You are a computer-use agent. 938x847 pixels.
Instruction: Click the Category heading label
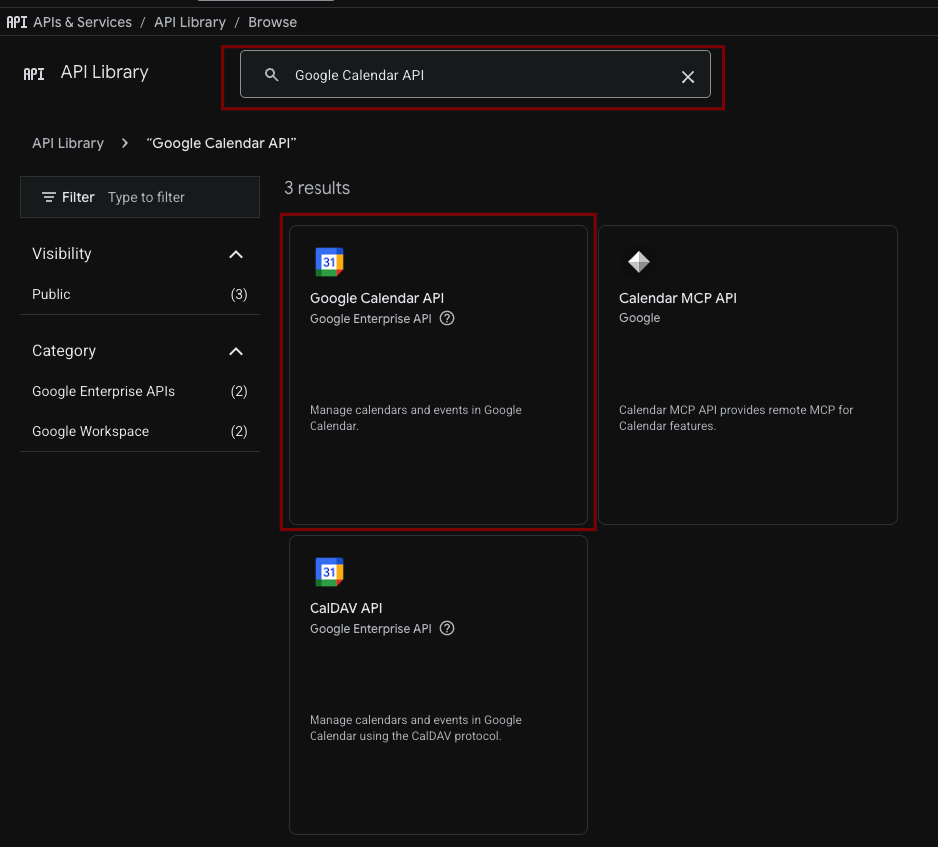click(x=64, y=351)
